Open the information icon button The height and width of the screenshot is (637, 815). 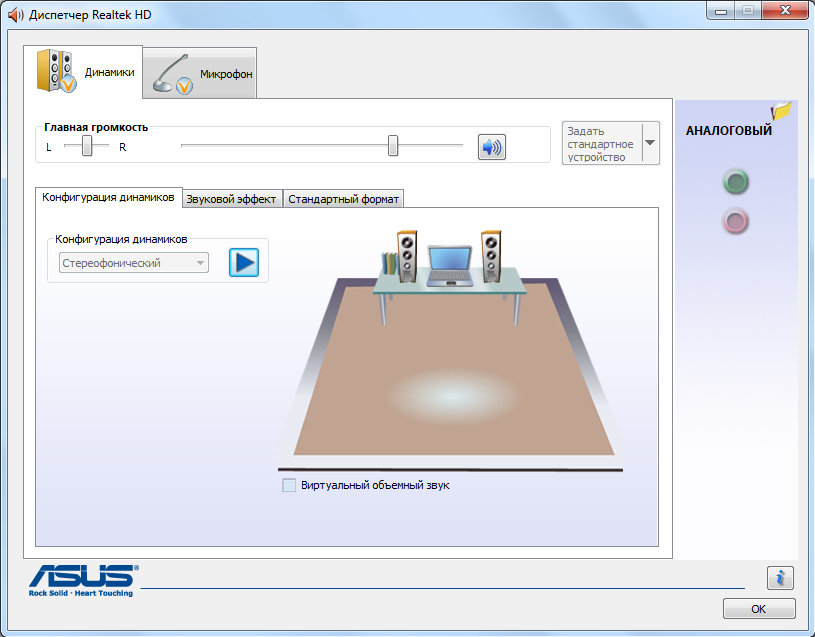[x=780, y=578]
